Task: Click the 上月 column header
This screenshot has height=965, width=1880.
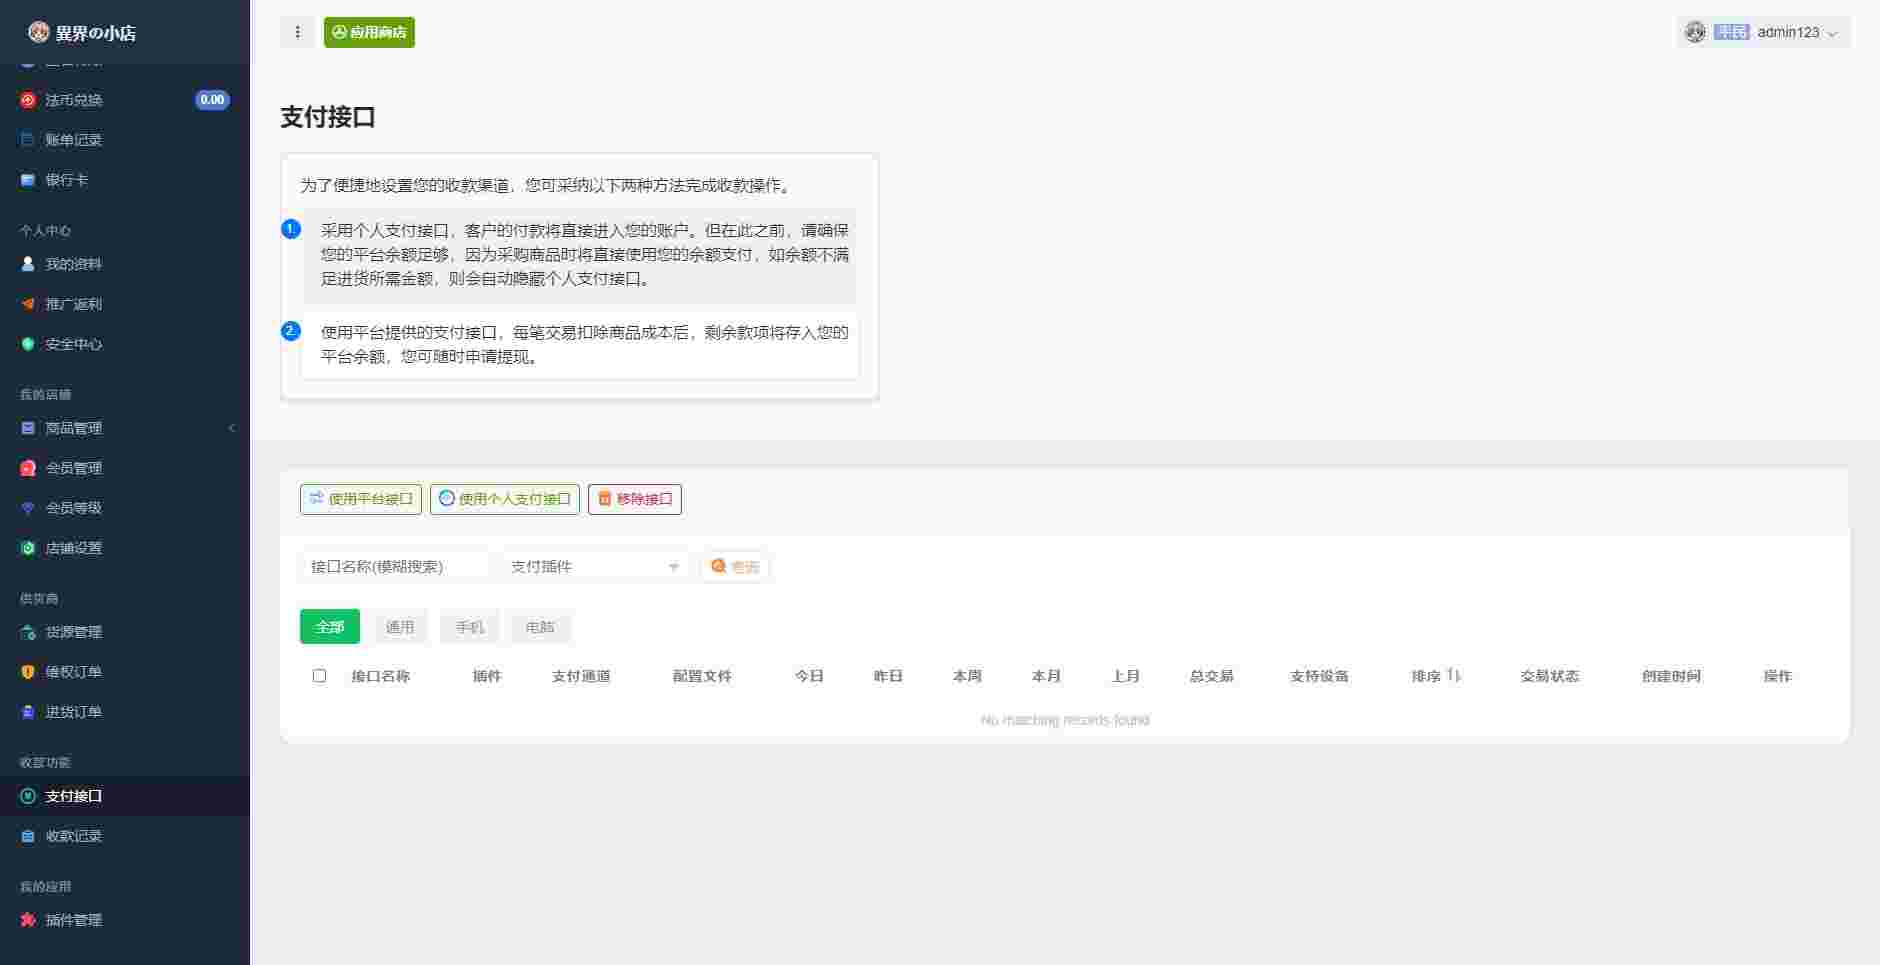Action: point(1125,676)
